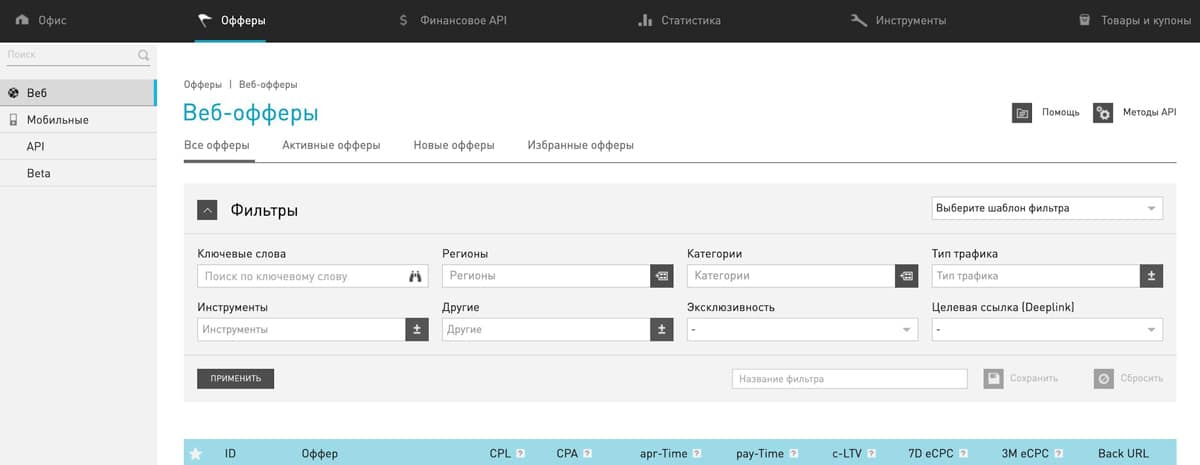Image resolution: width=1200 pixels, height=465 pixels.
Task: Focus the Инструменты filter field
Action: coord(301,329)
